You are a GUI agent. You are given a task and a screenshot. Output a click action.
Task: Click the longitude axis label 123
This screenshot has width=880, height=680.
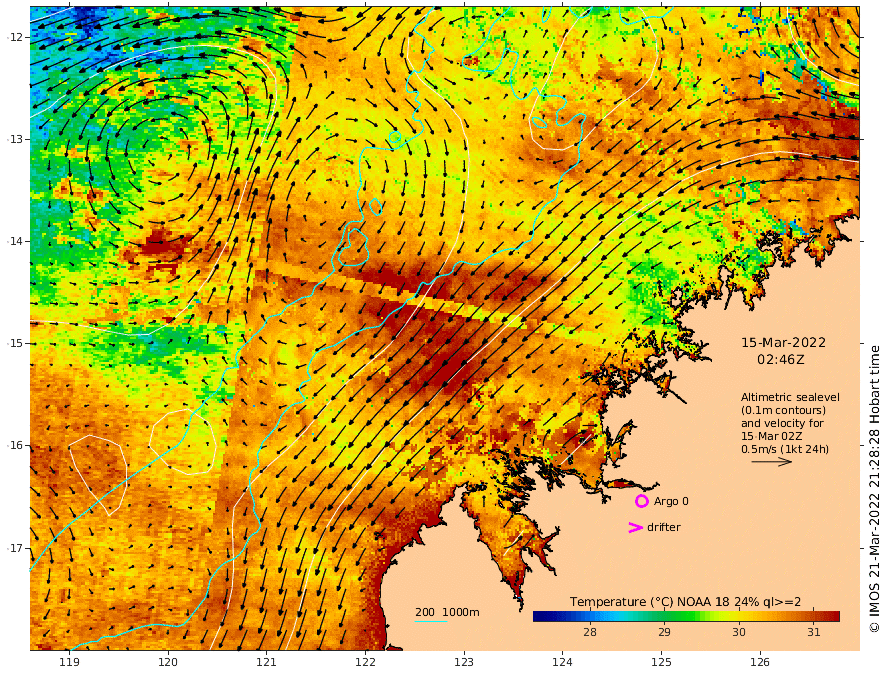tap(464, 663)
